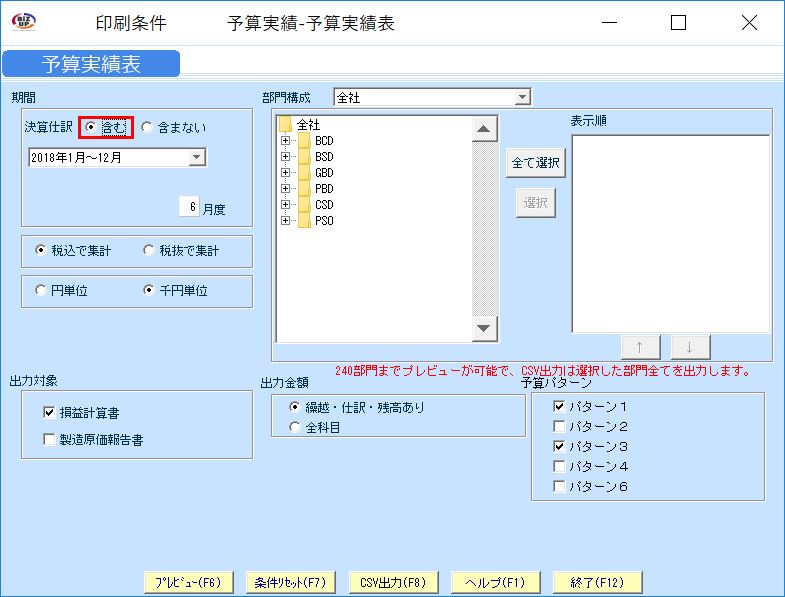This screenshot has height=597, width=785.
Task: Expand the PBD tree node
Action: [x=285, y=189]
